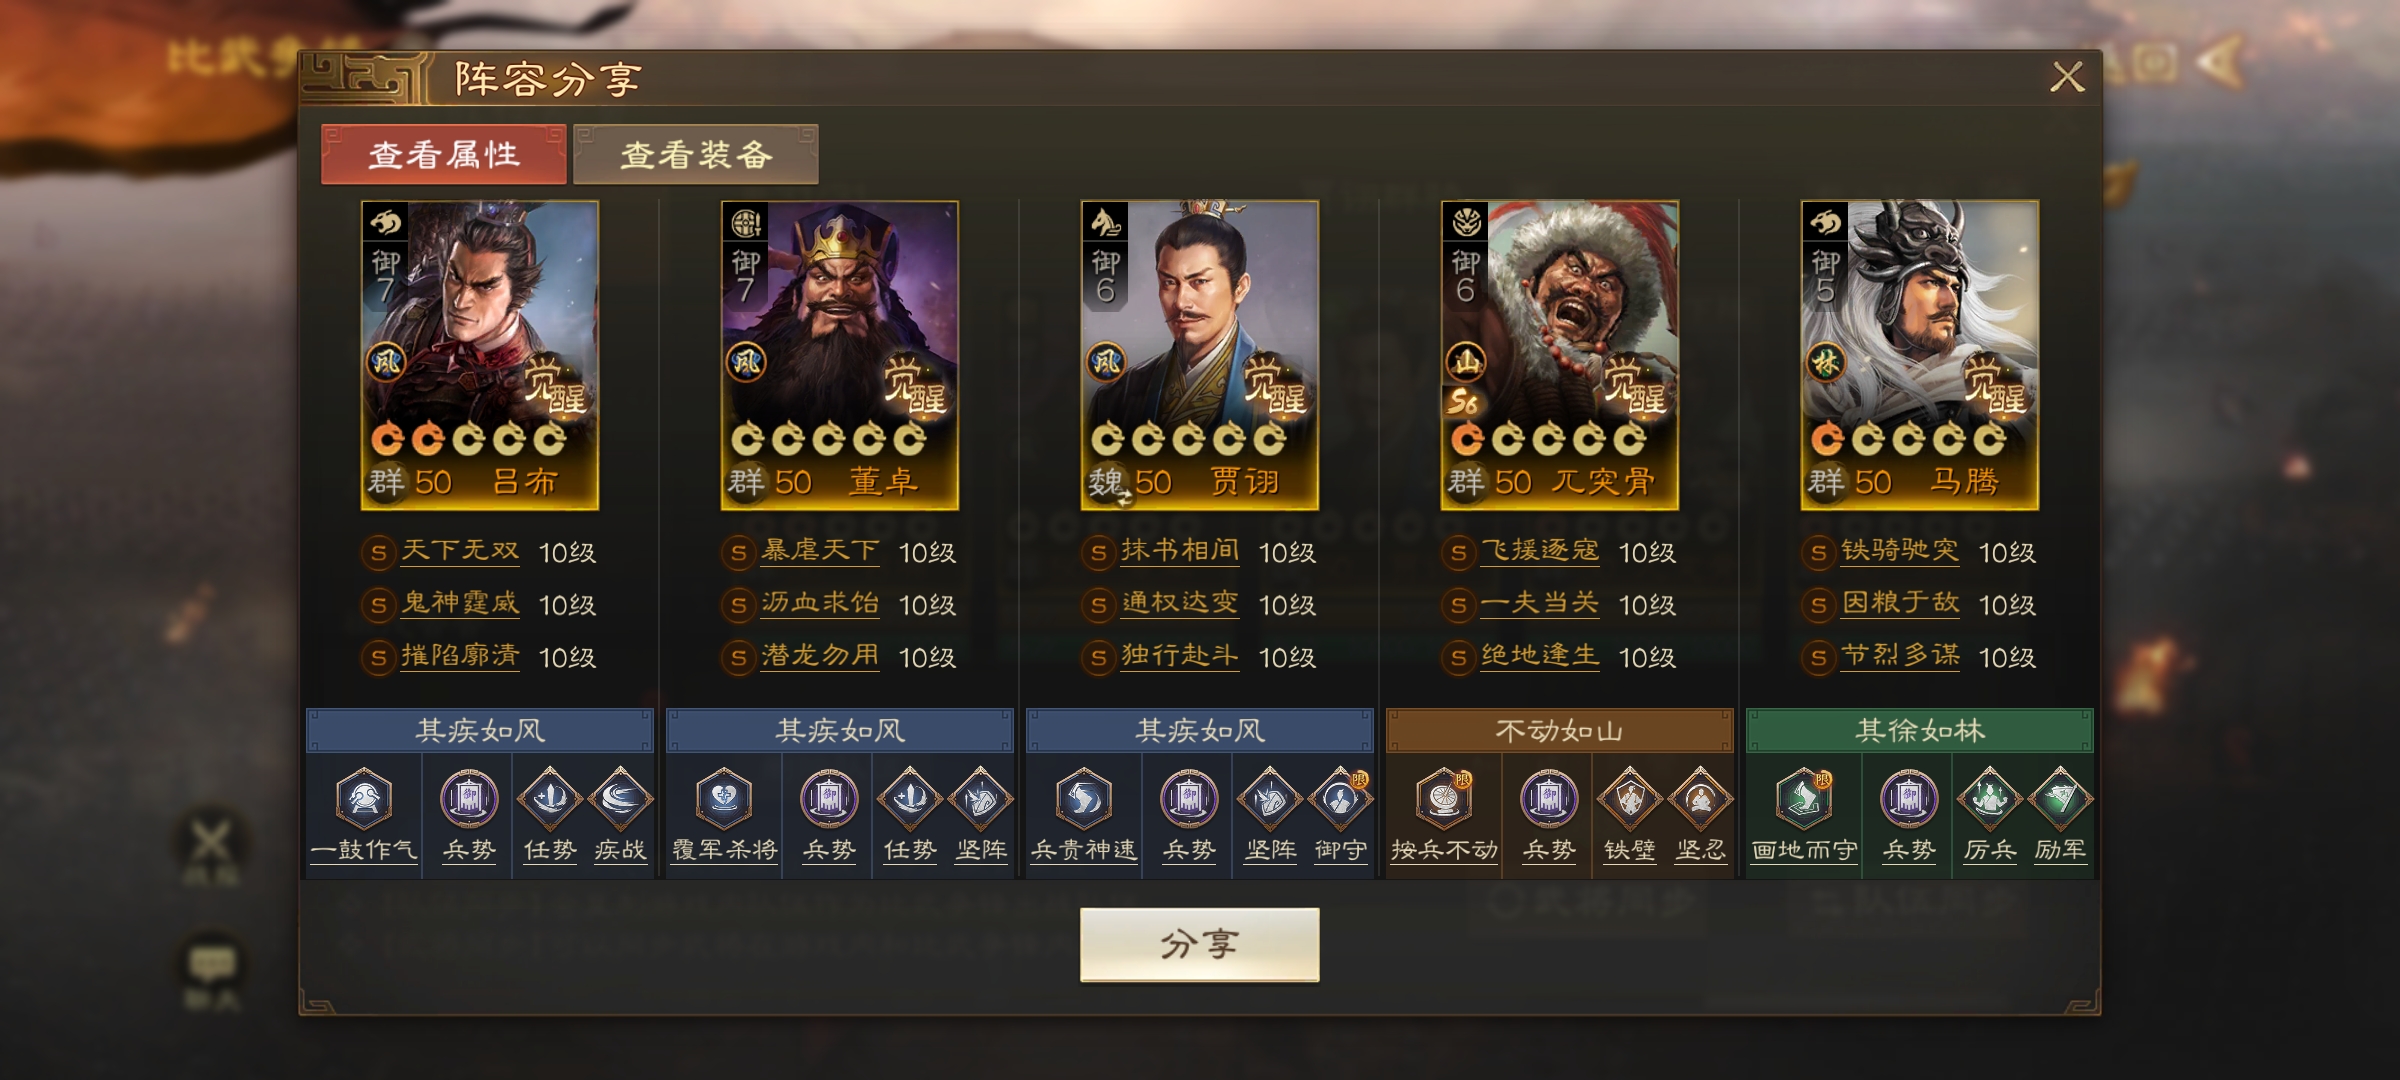
Task: Select the 励军 icon under 马腾
Action: 2060,799
